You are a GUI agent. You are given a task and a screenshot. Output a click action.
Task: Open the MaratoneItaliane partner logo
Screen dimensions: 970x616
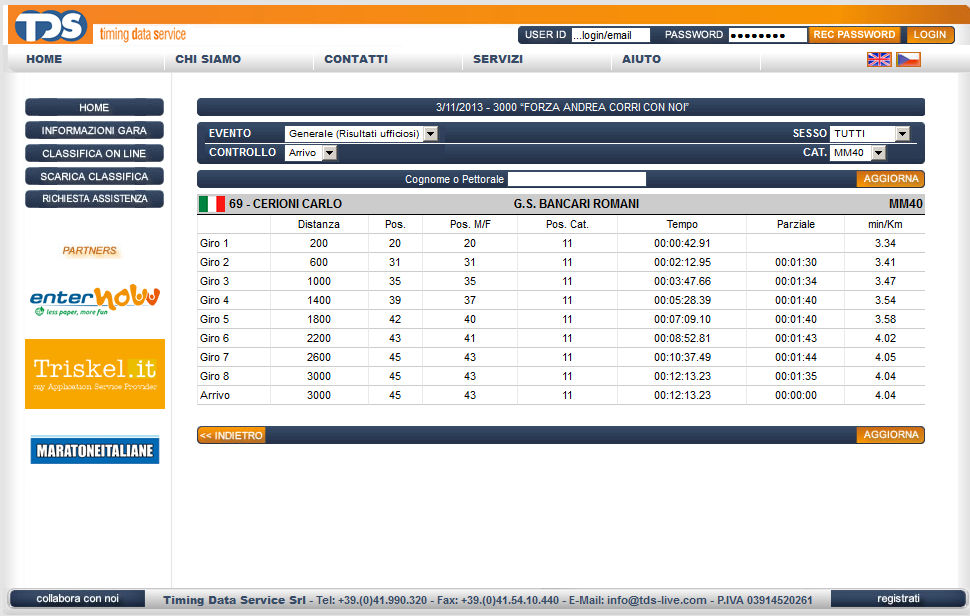[x=95, y=450]
